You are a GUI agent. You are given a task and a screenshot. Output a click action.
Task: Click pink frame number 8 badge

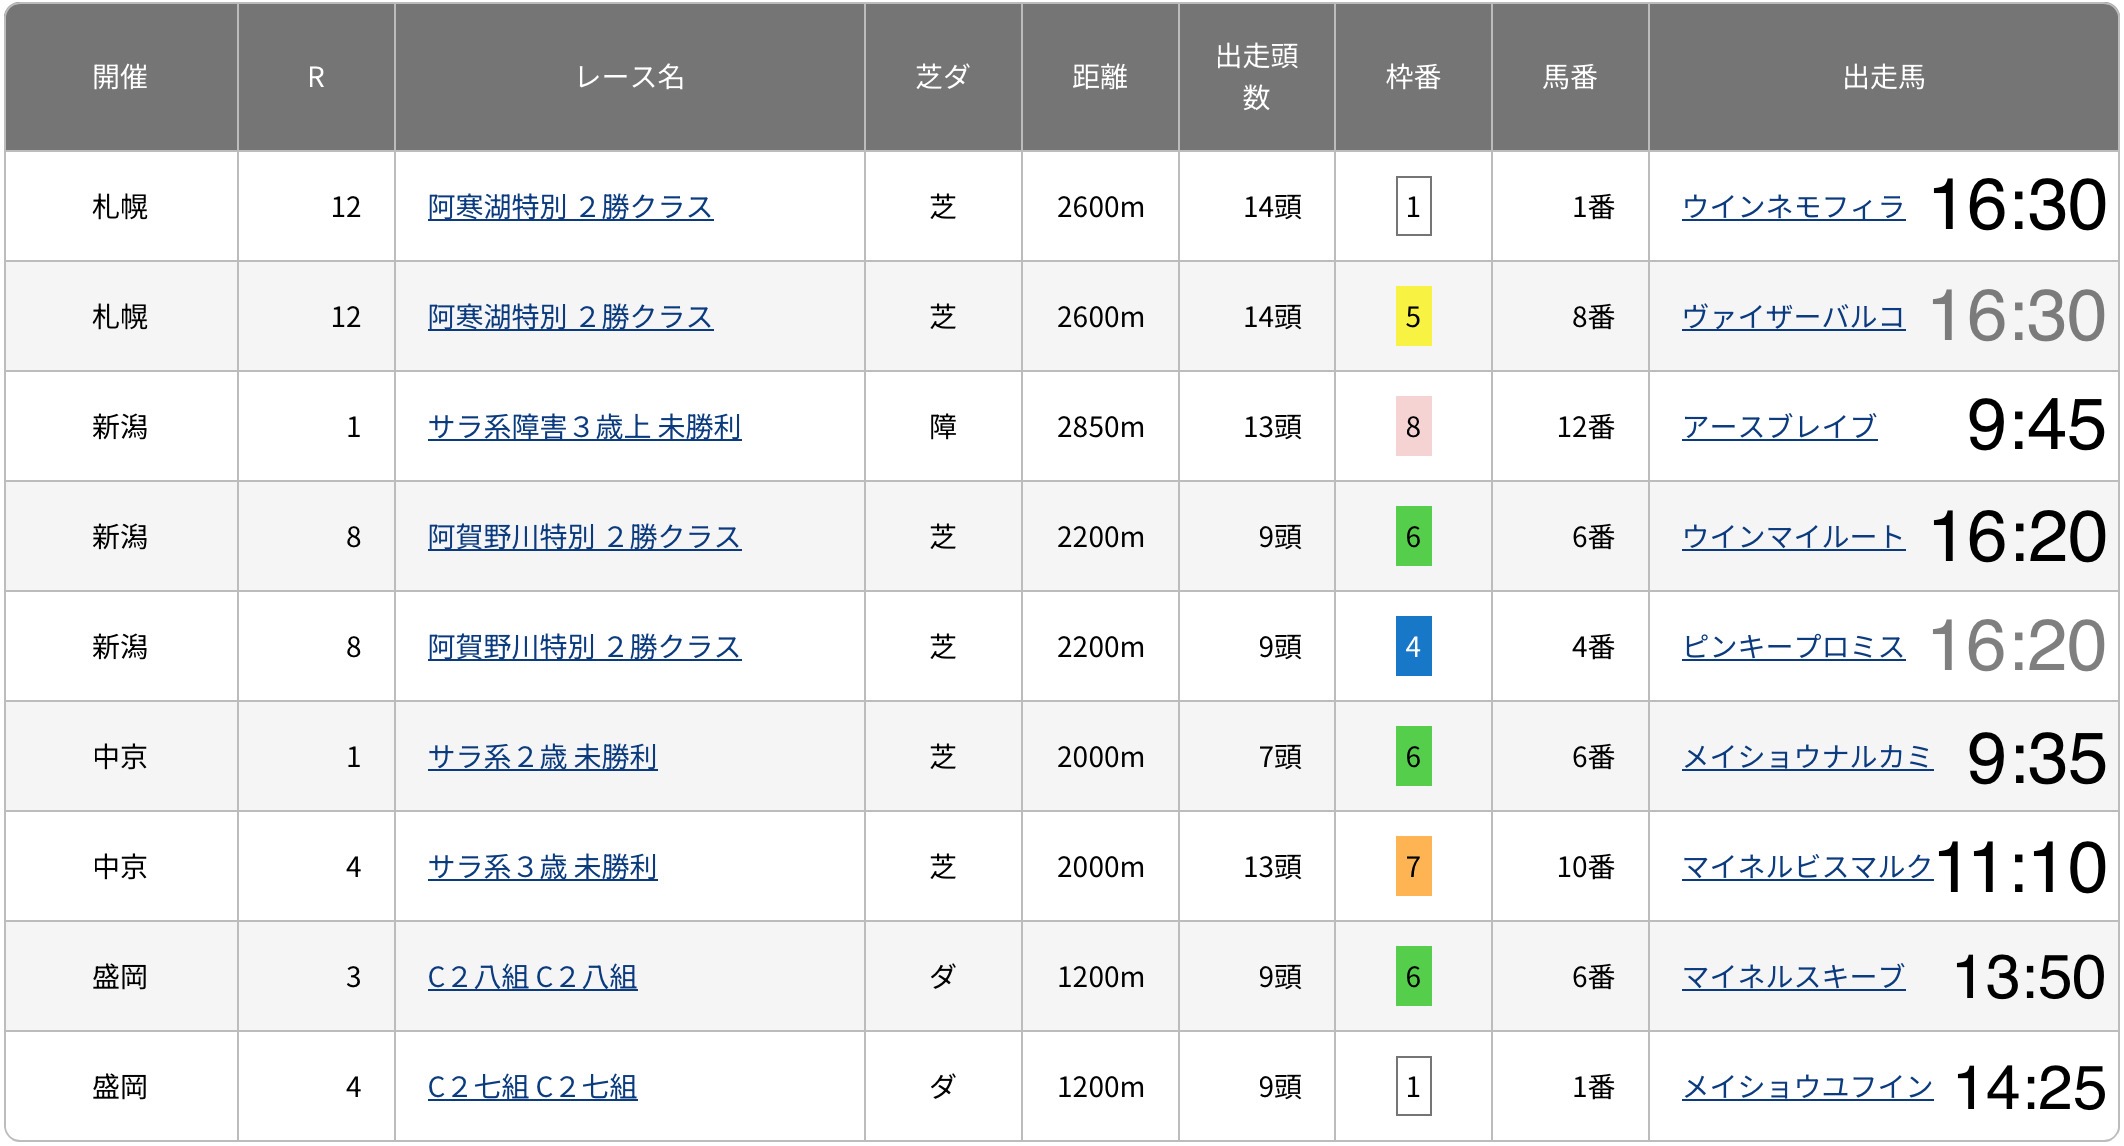[1412, 427]
